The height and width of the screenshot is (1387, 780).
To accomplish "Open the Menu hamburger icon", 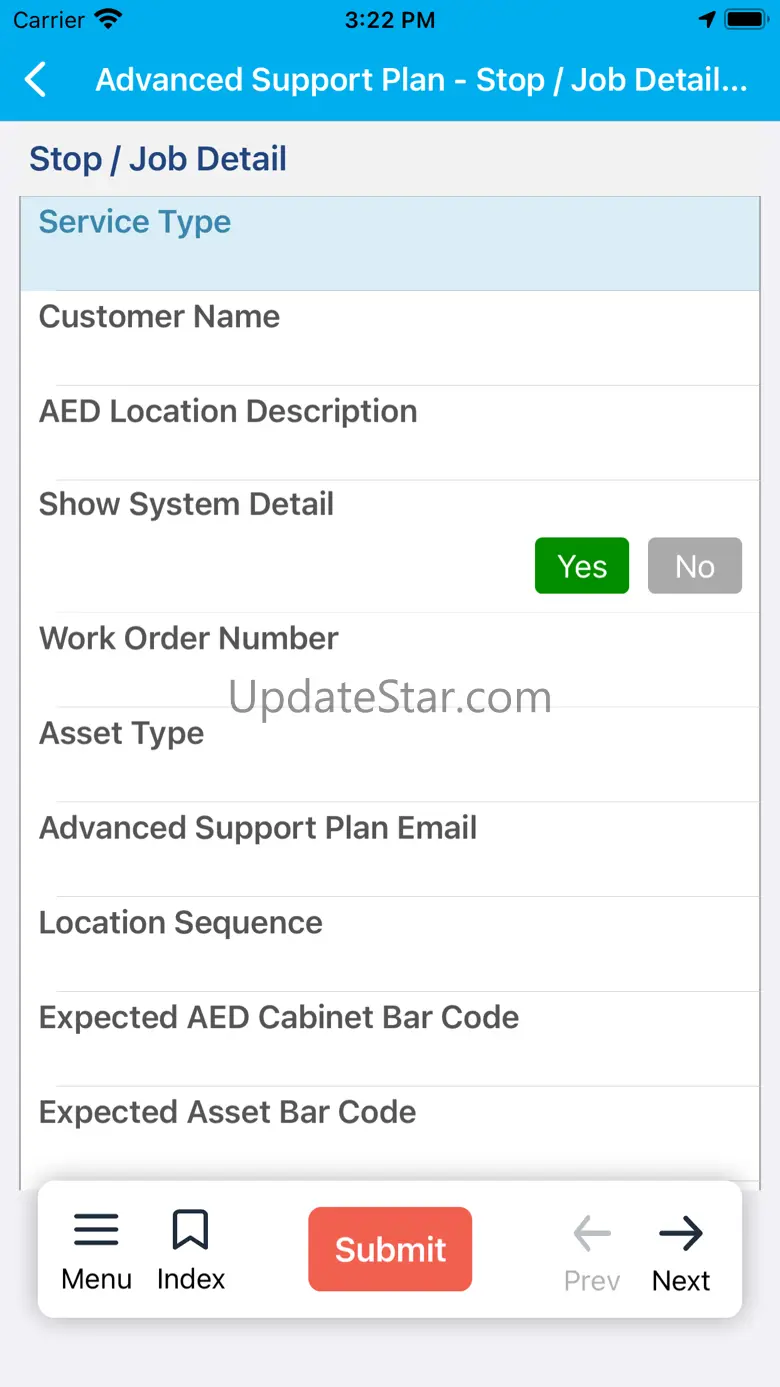I will 96,1231.
